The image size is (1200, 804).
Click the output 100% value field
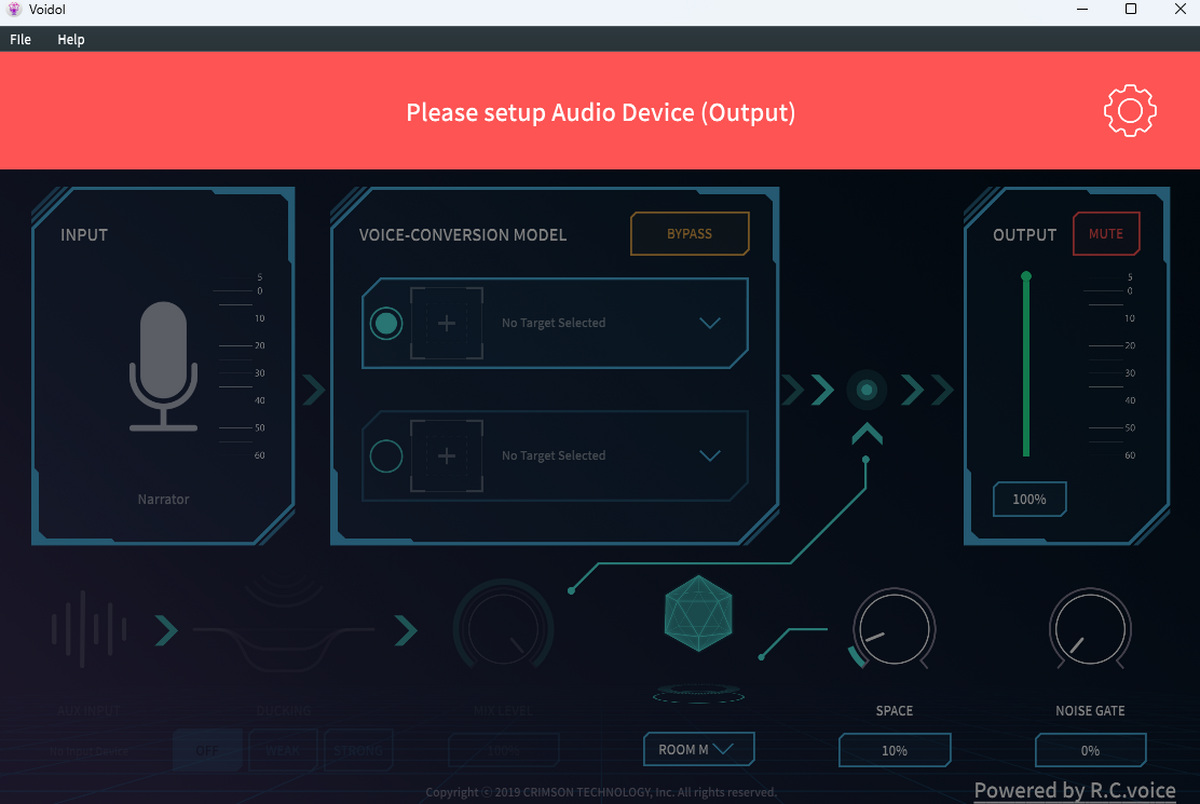(1029, 499)
